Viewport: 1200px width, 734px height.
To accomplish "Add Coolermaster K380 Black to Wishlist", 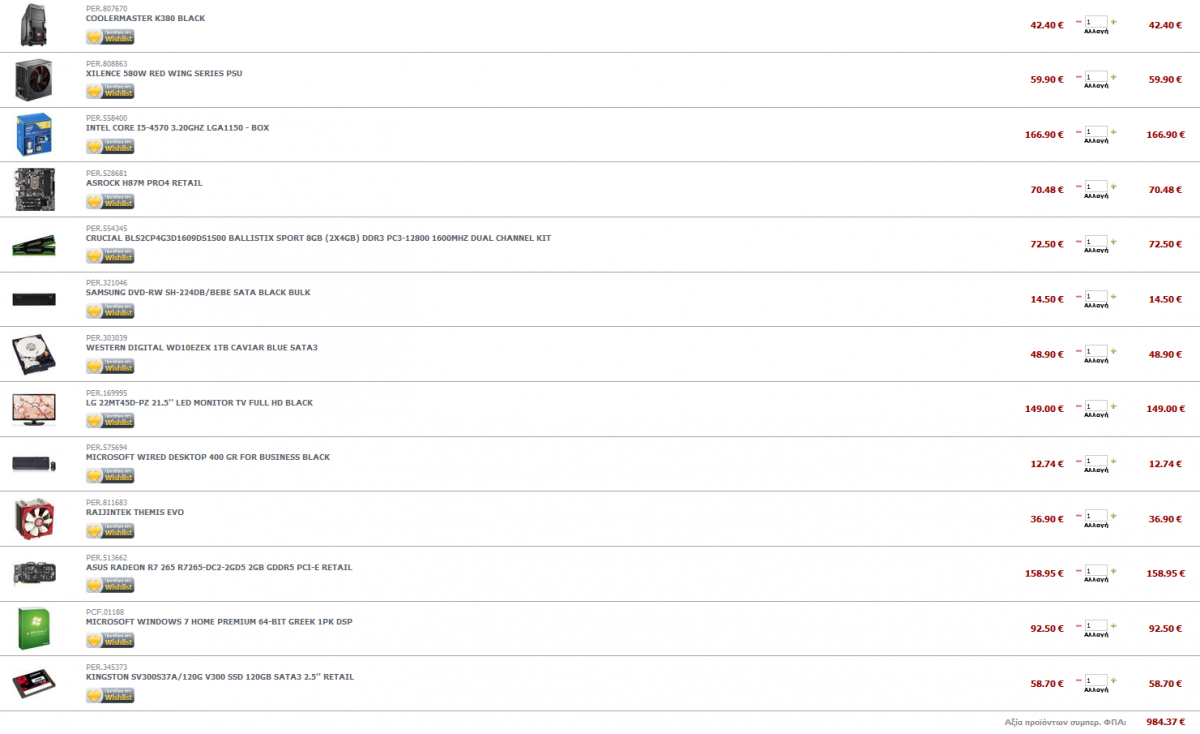I will coord(110,37).
